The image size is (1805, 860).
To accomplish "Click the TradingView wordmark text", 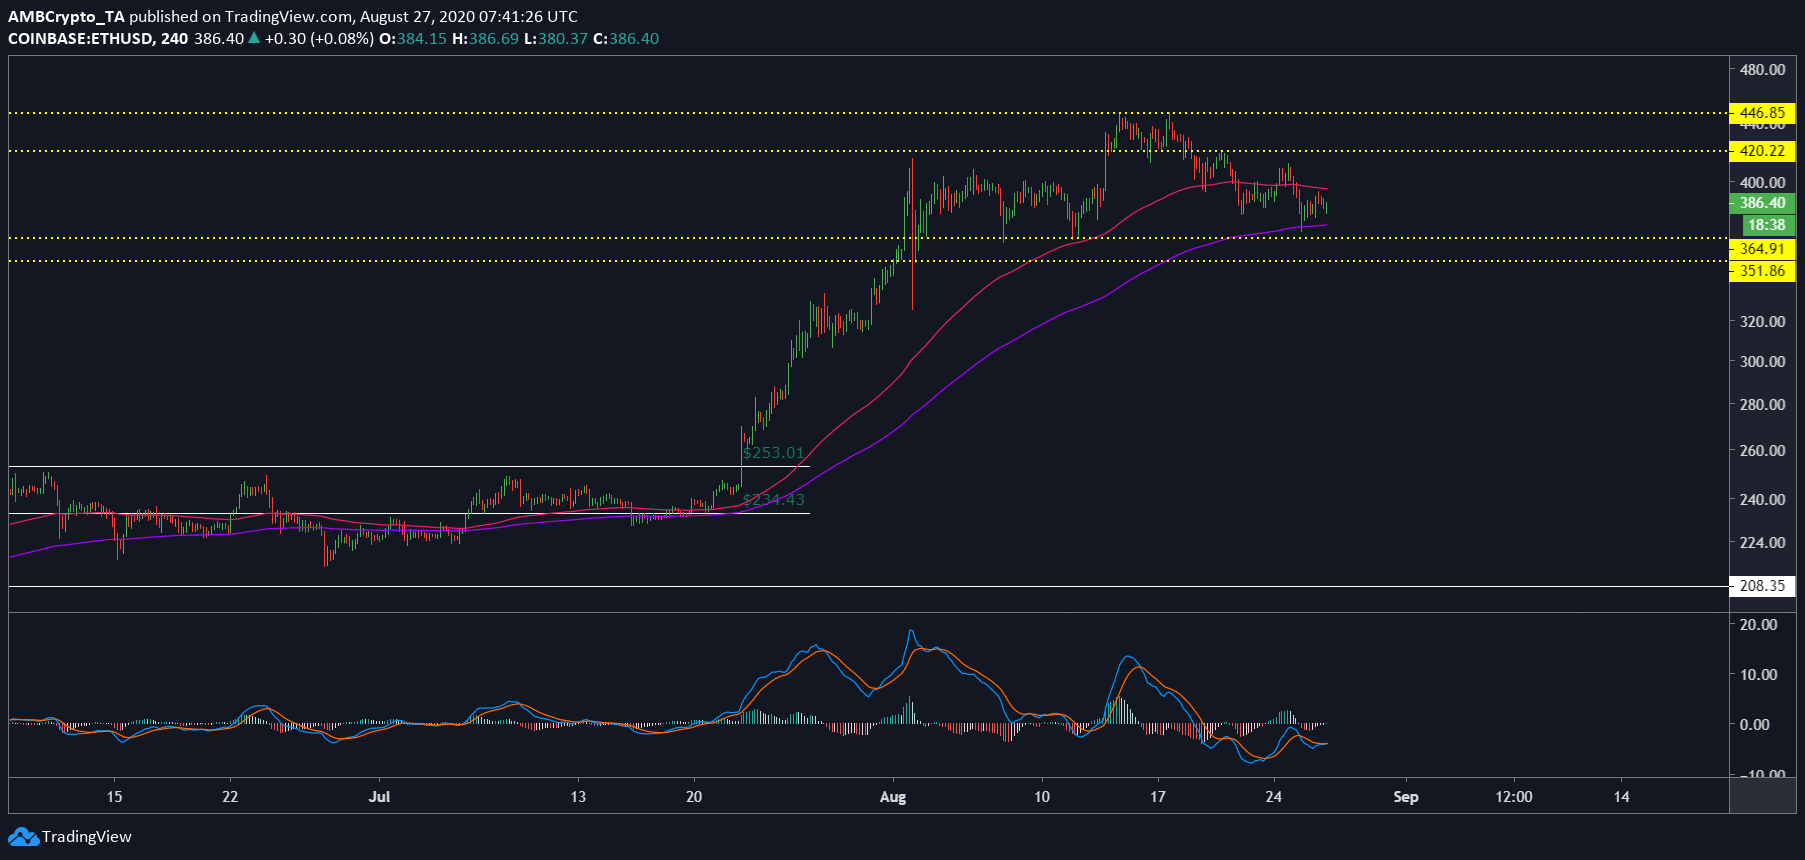I will [x=87, y=837].
